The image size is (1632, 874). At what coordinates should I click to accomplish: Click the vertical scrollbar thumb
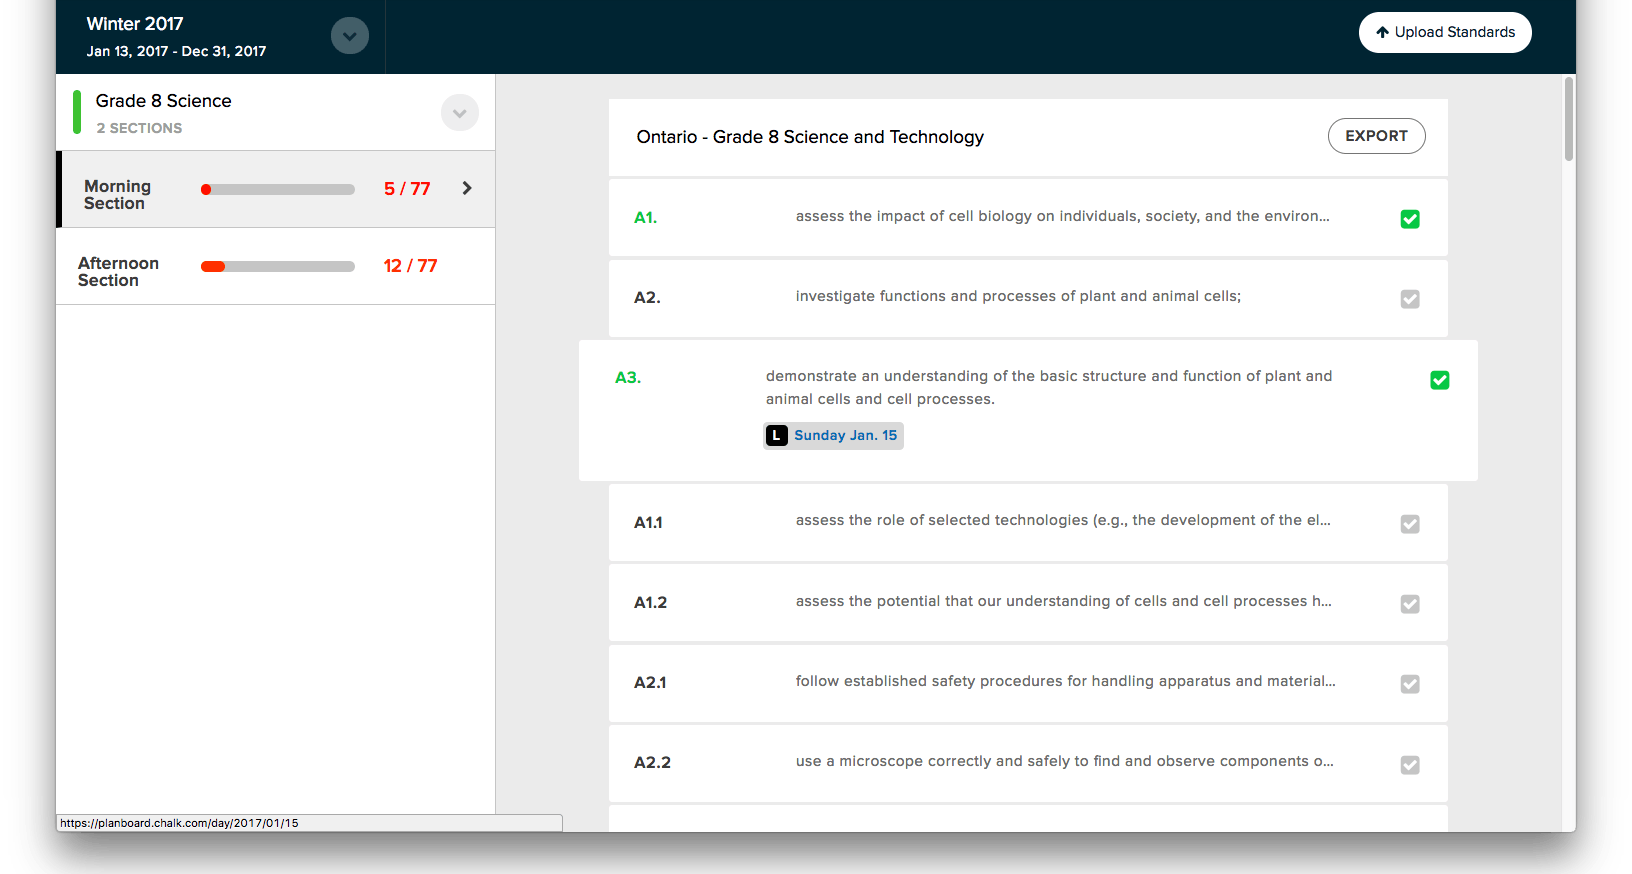pos(1569,118)
